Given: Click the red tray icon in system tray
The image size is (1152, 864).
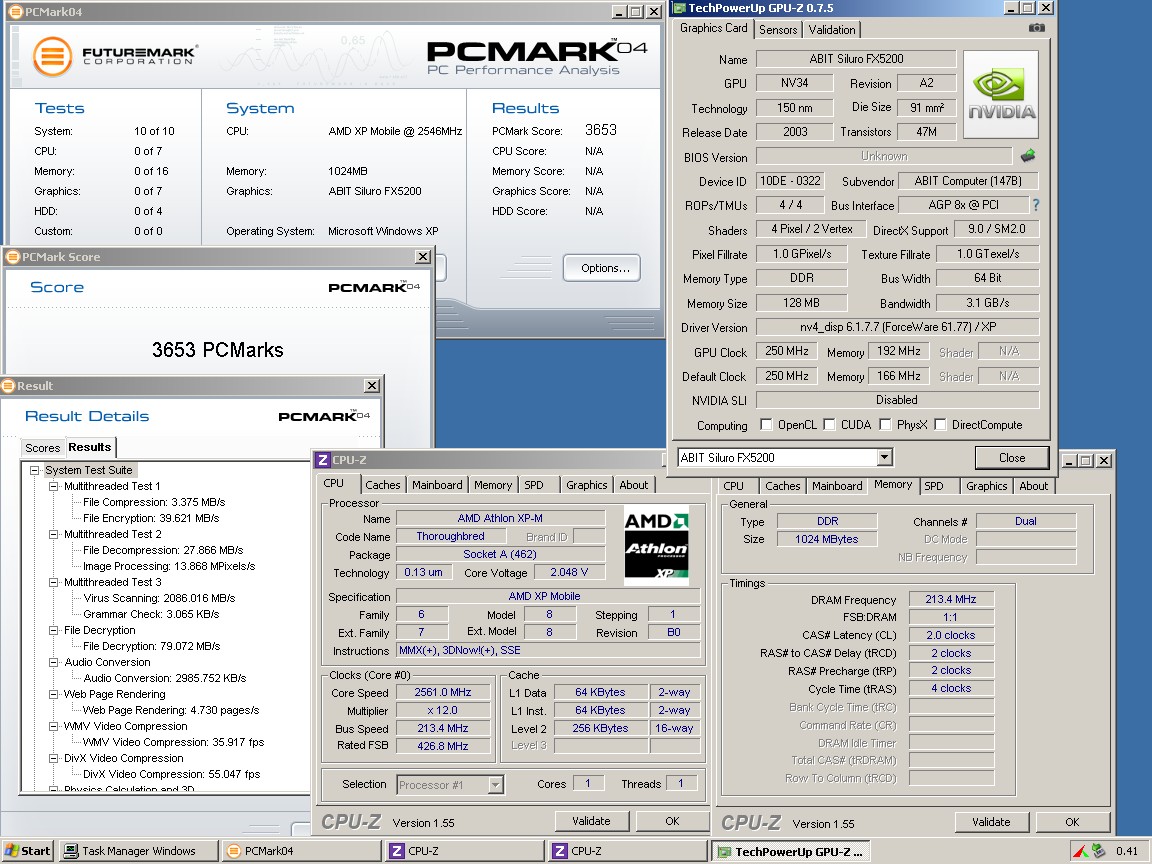Looking at the screenshot, I should [1080, 852].
